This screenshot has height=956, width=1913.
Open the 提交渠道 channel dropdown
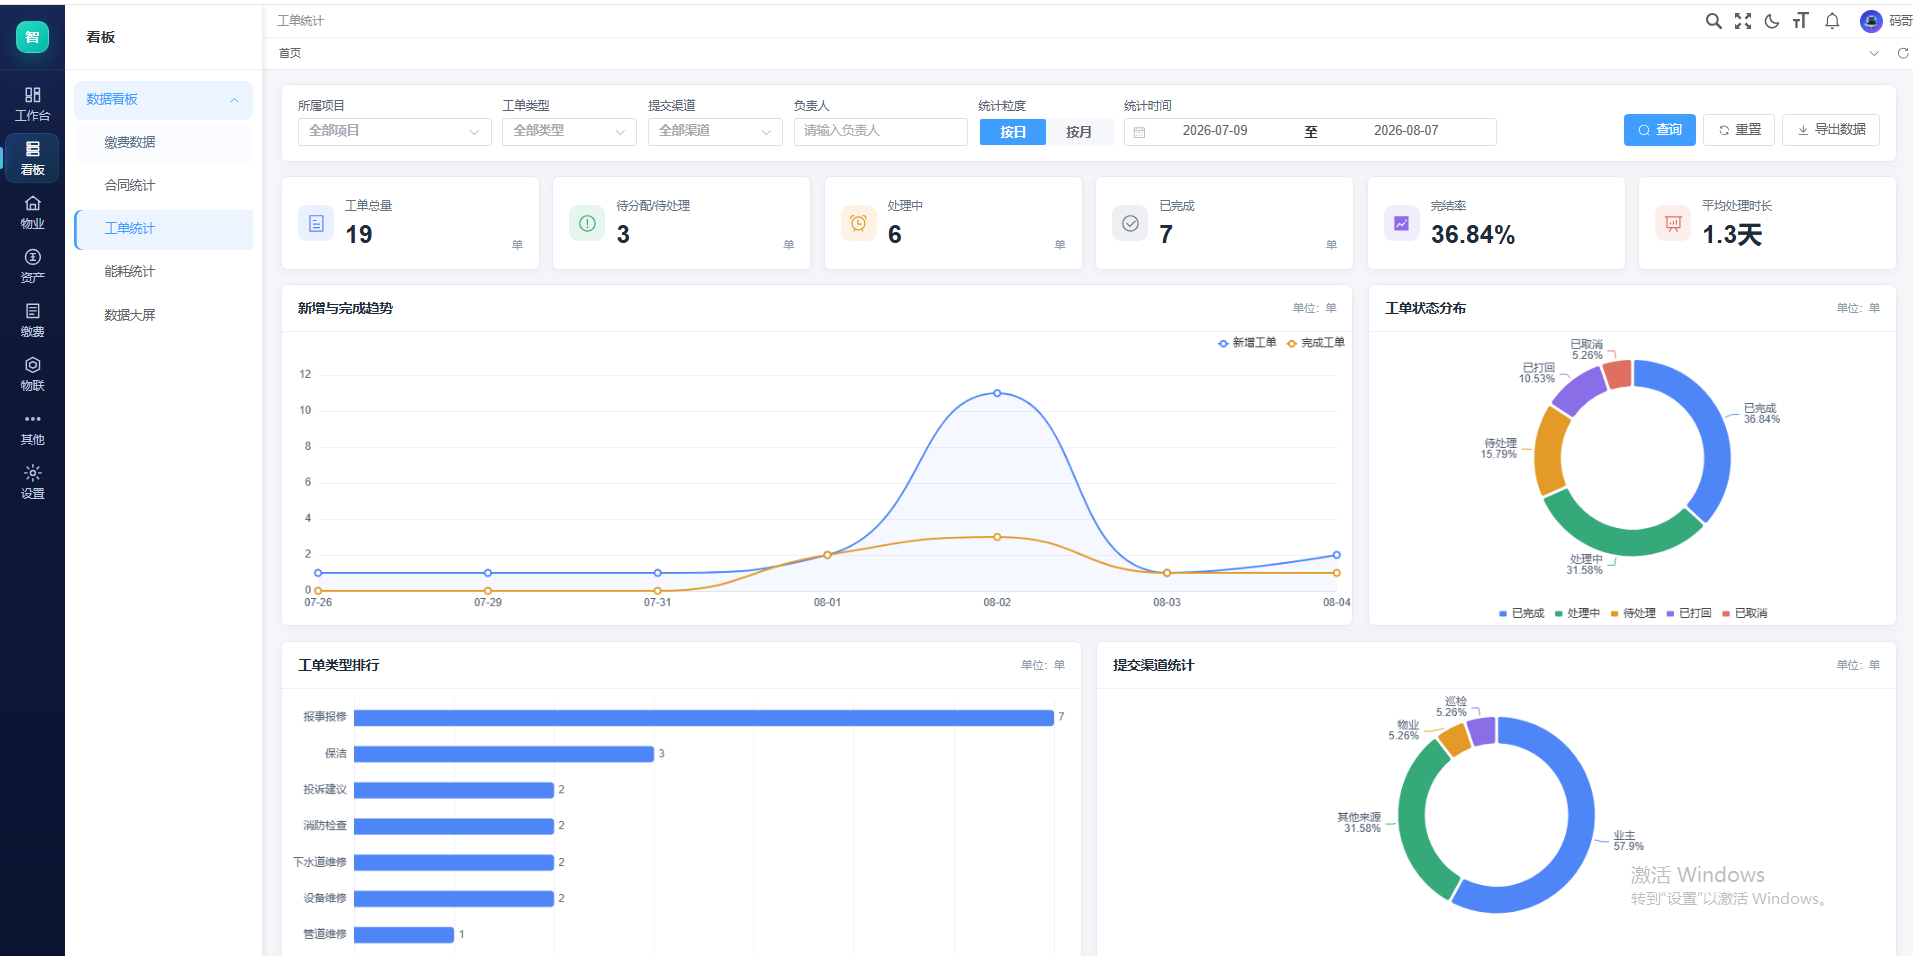[x=715, y=131]
